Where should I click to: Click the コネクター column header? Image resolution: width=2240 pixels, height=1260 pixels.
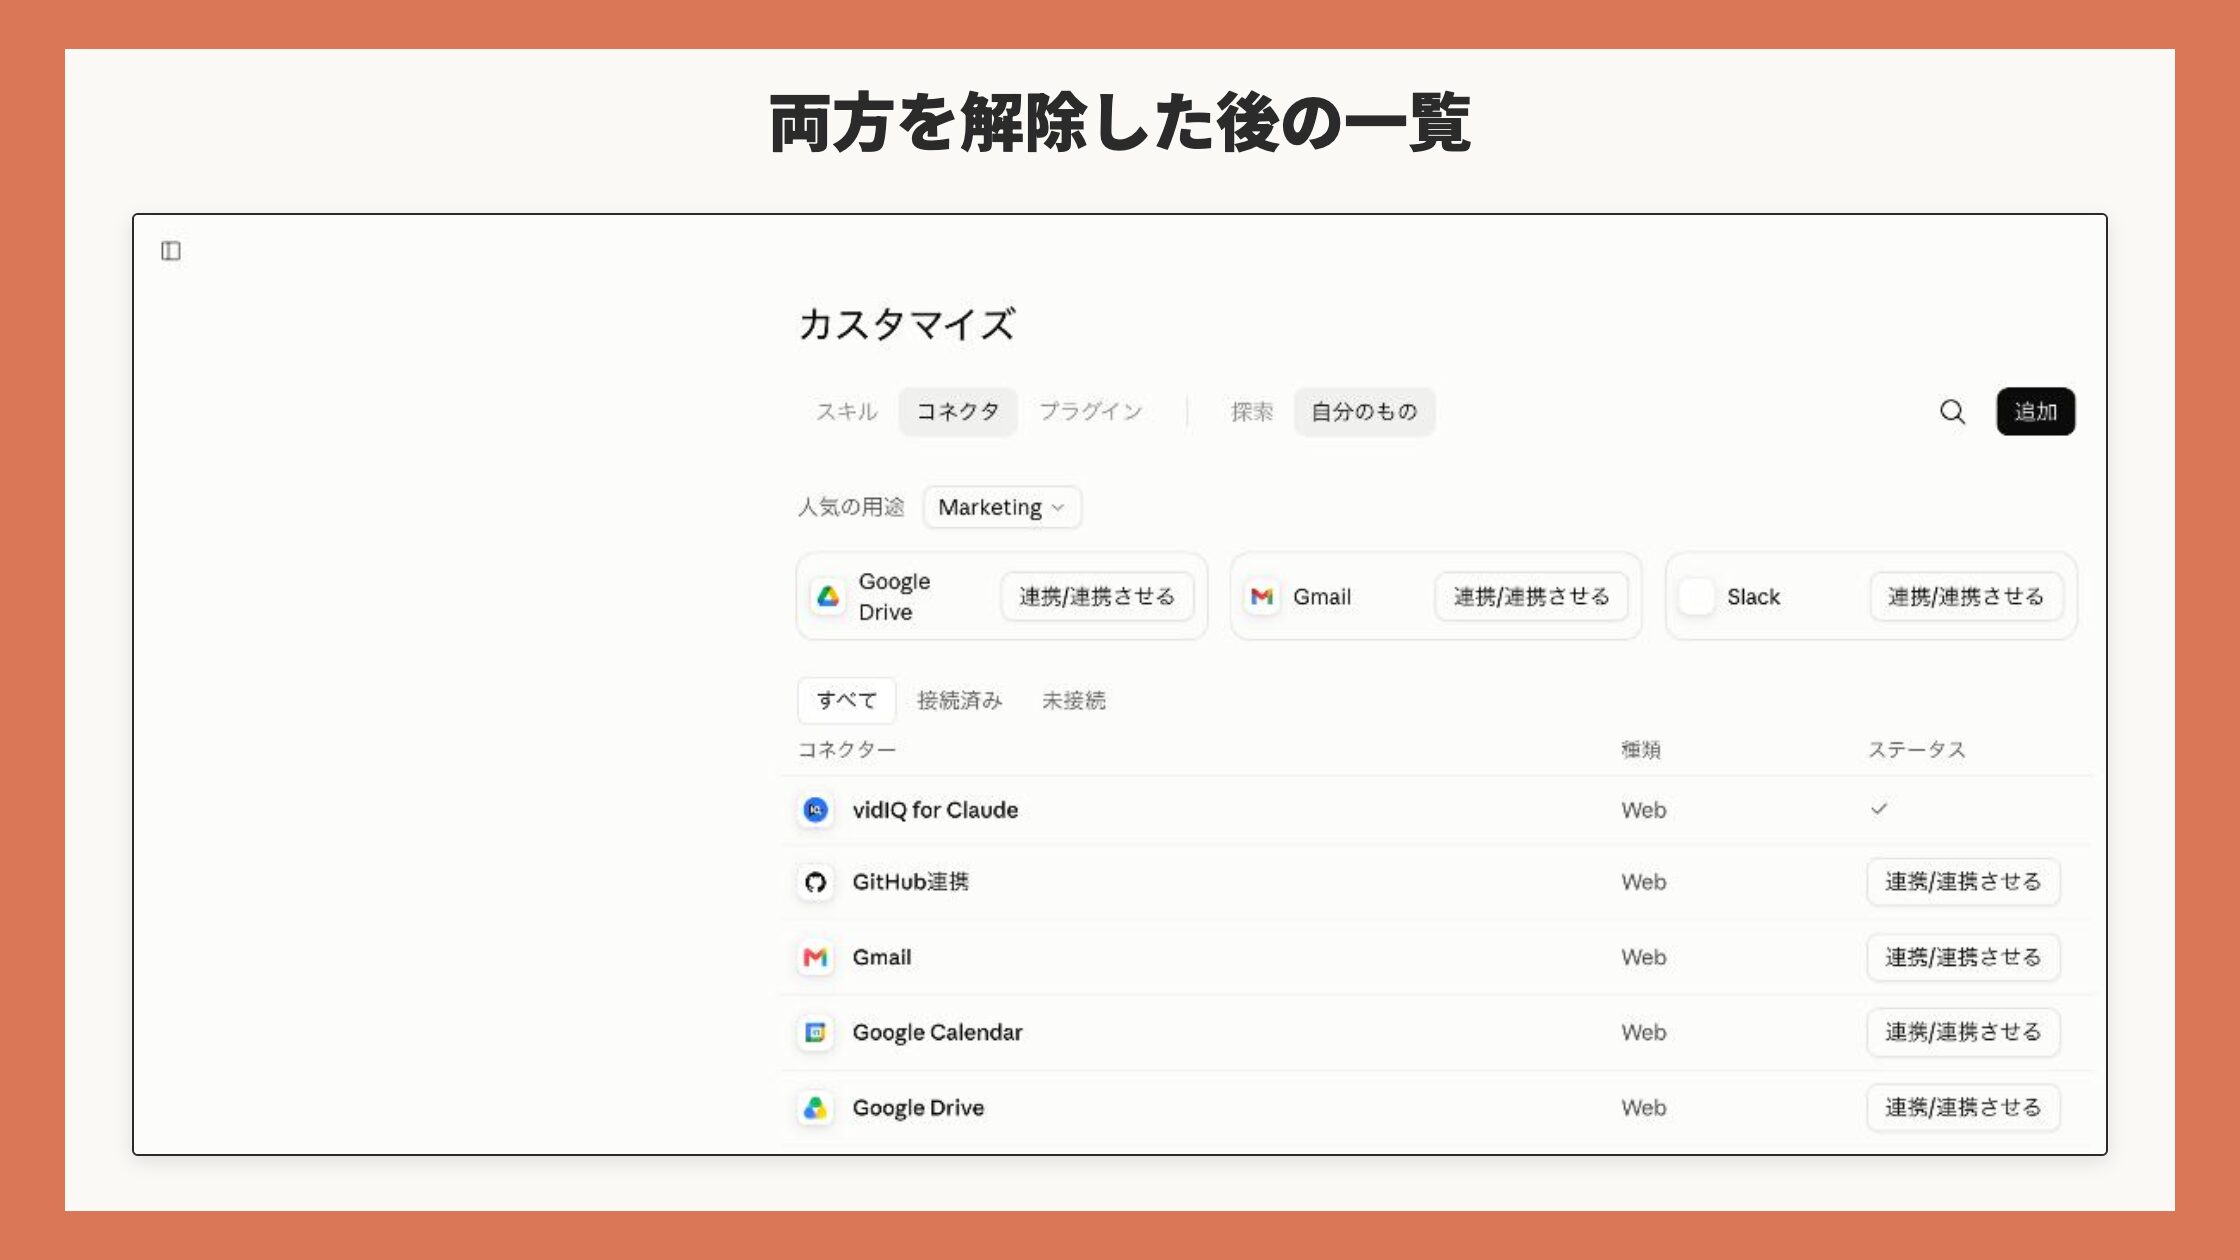tap(846, 750)
